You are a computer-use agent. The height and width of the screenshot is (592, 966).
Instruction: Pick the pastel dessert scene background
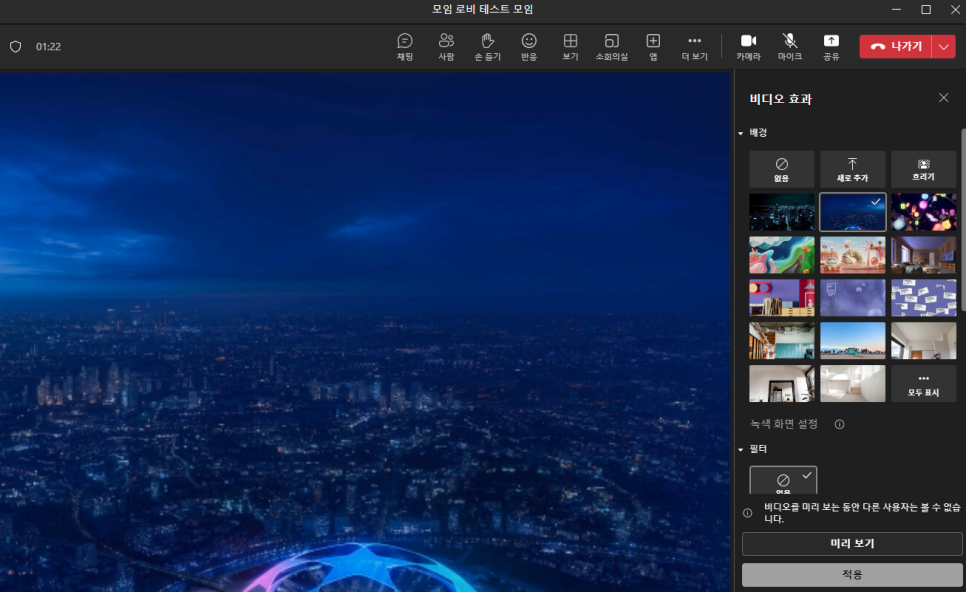point(852,255)
